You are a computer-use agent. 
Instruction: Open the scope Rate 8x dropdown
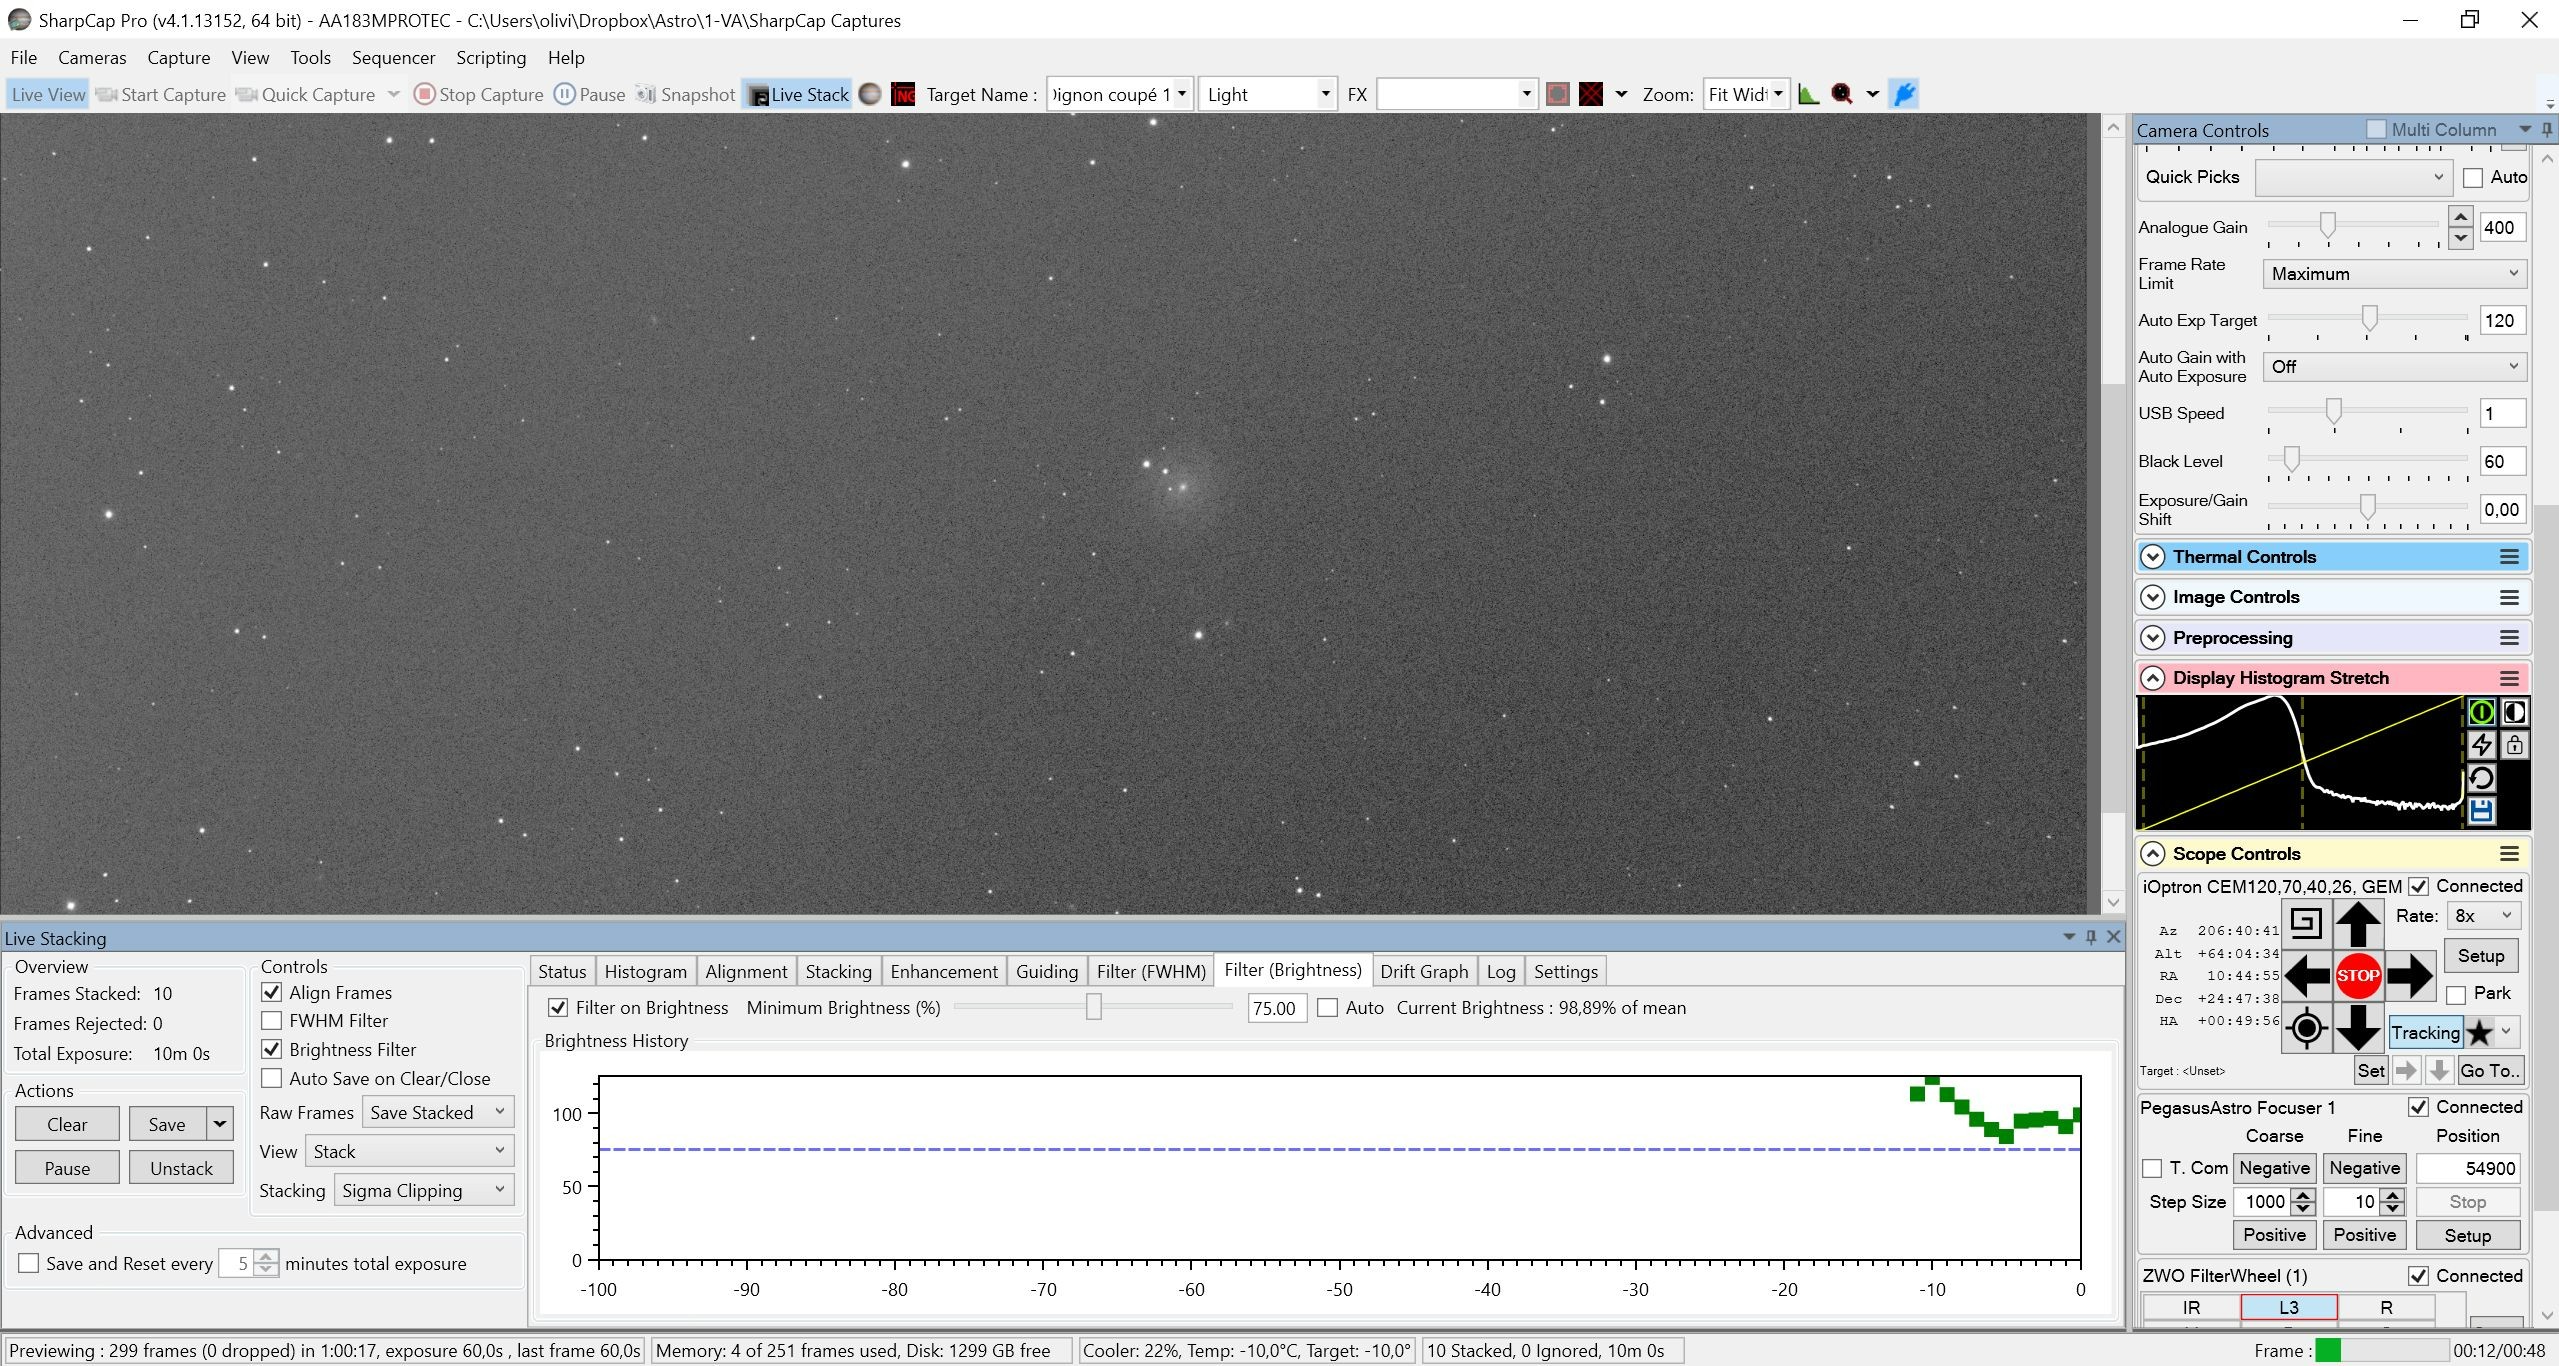click(2484, 916)
